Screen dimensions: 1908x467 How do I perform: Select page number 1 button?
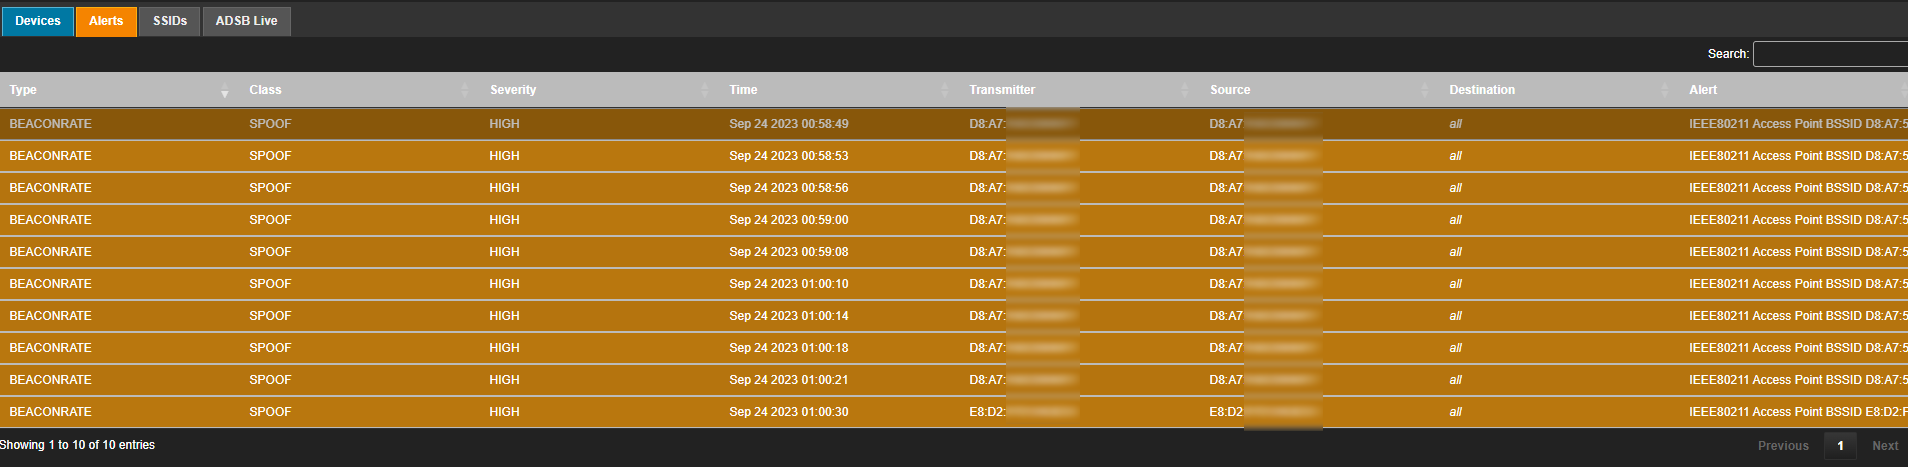[x=1840, y=446]
